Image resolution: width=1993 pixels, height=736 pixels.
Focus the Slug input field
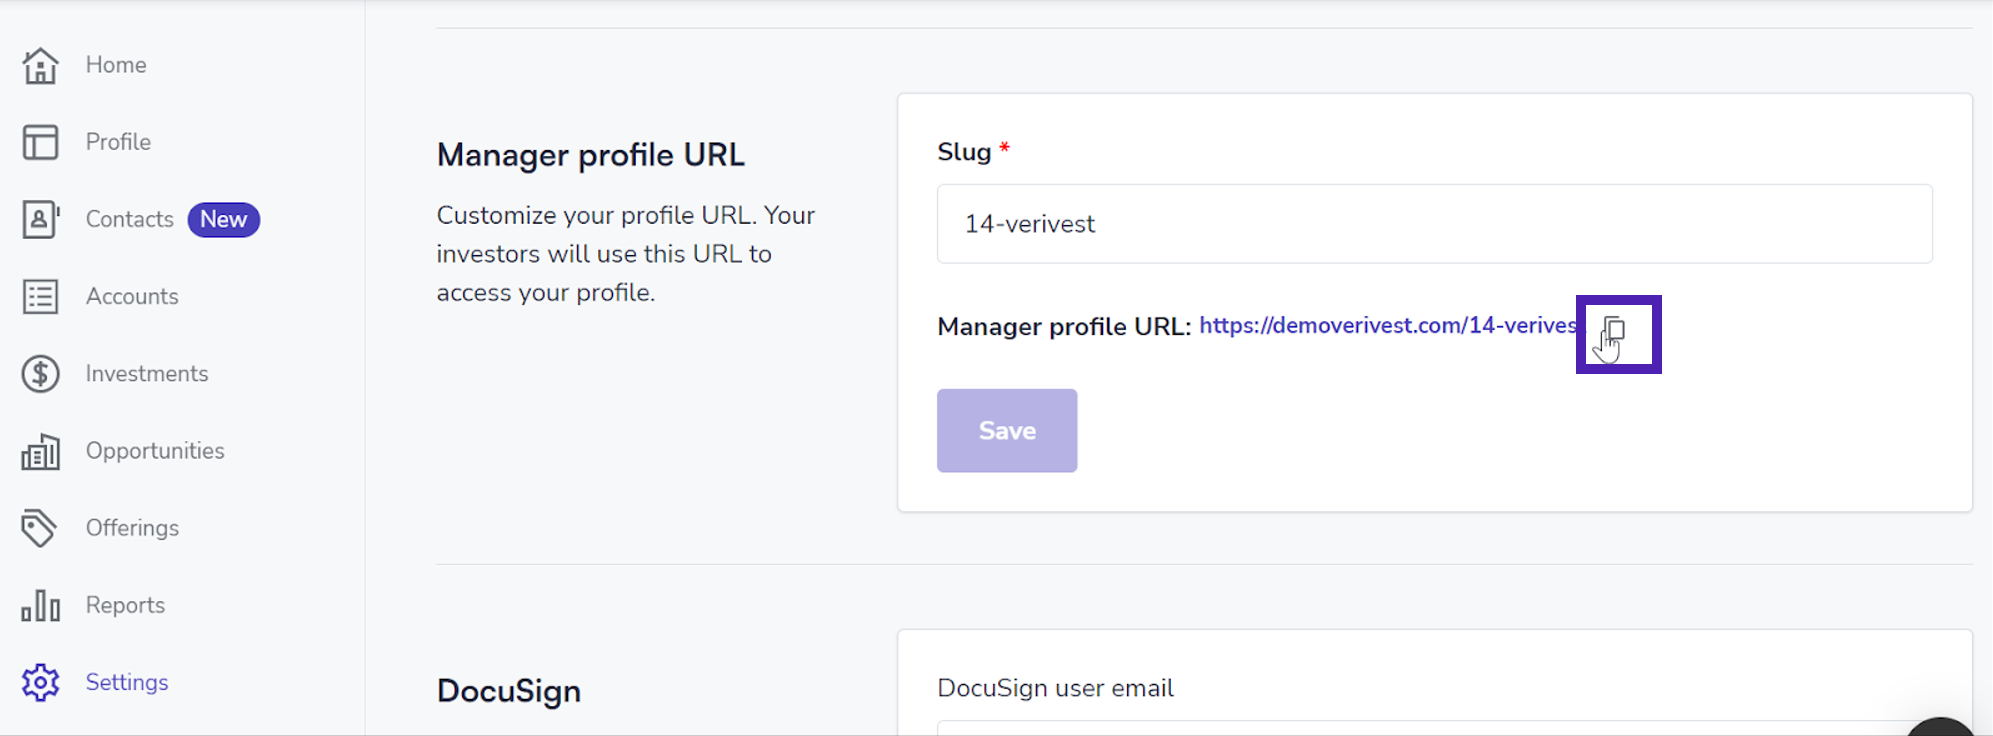point(1434,224)
